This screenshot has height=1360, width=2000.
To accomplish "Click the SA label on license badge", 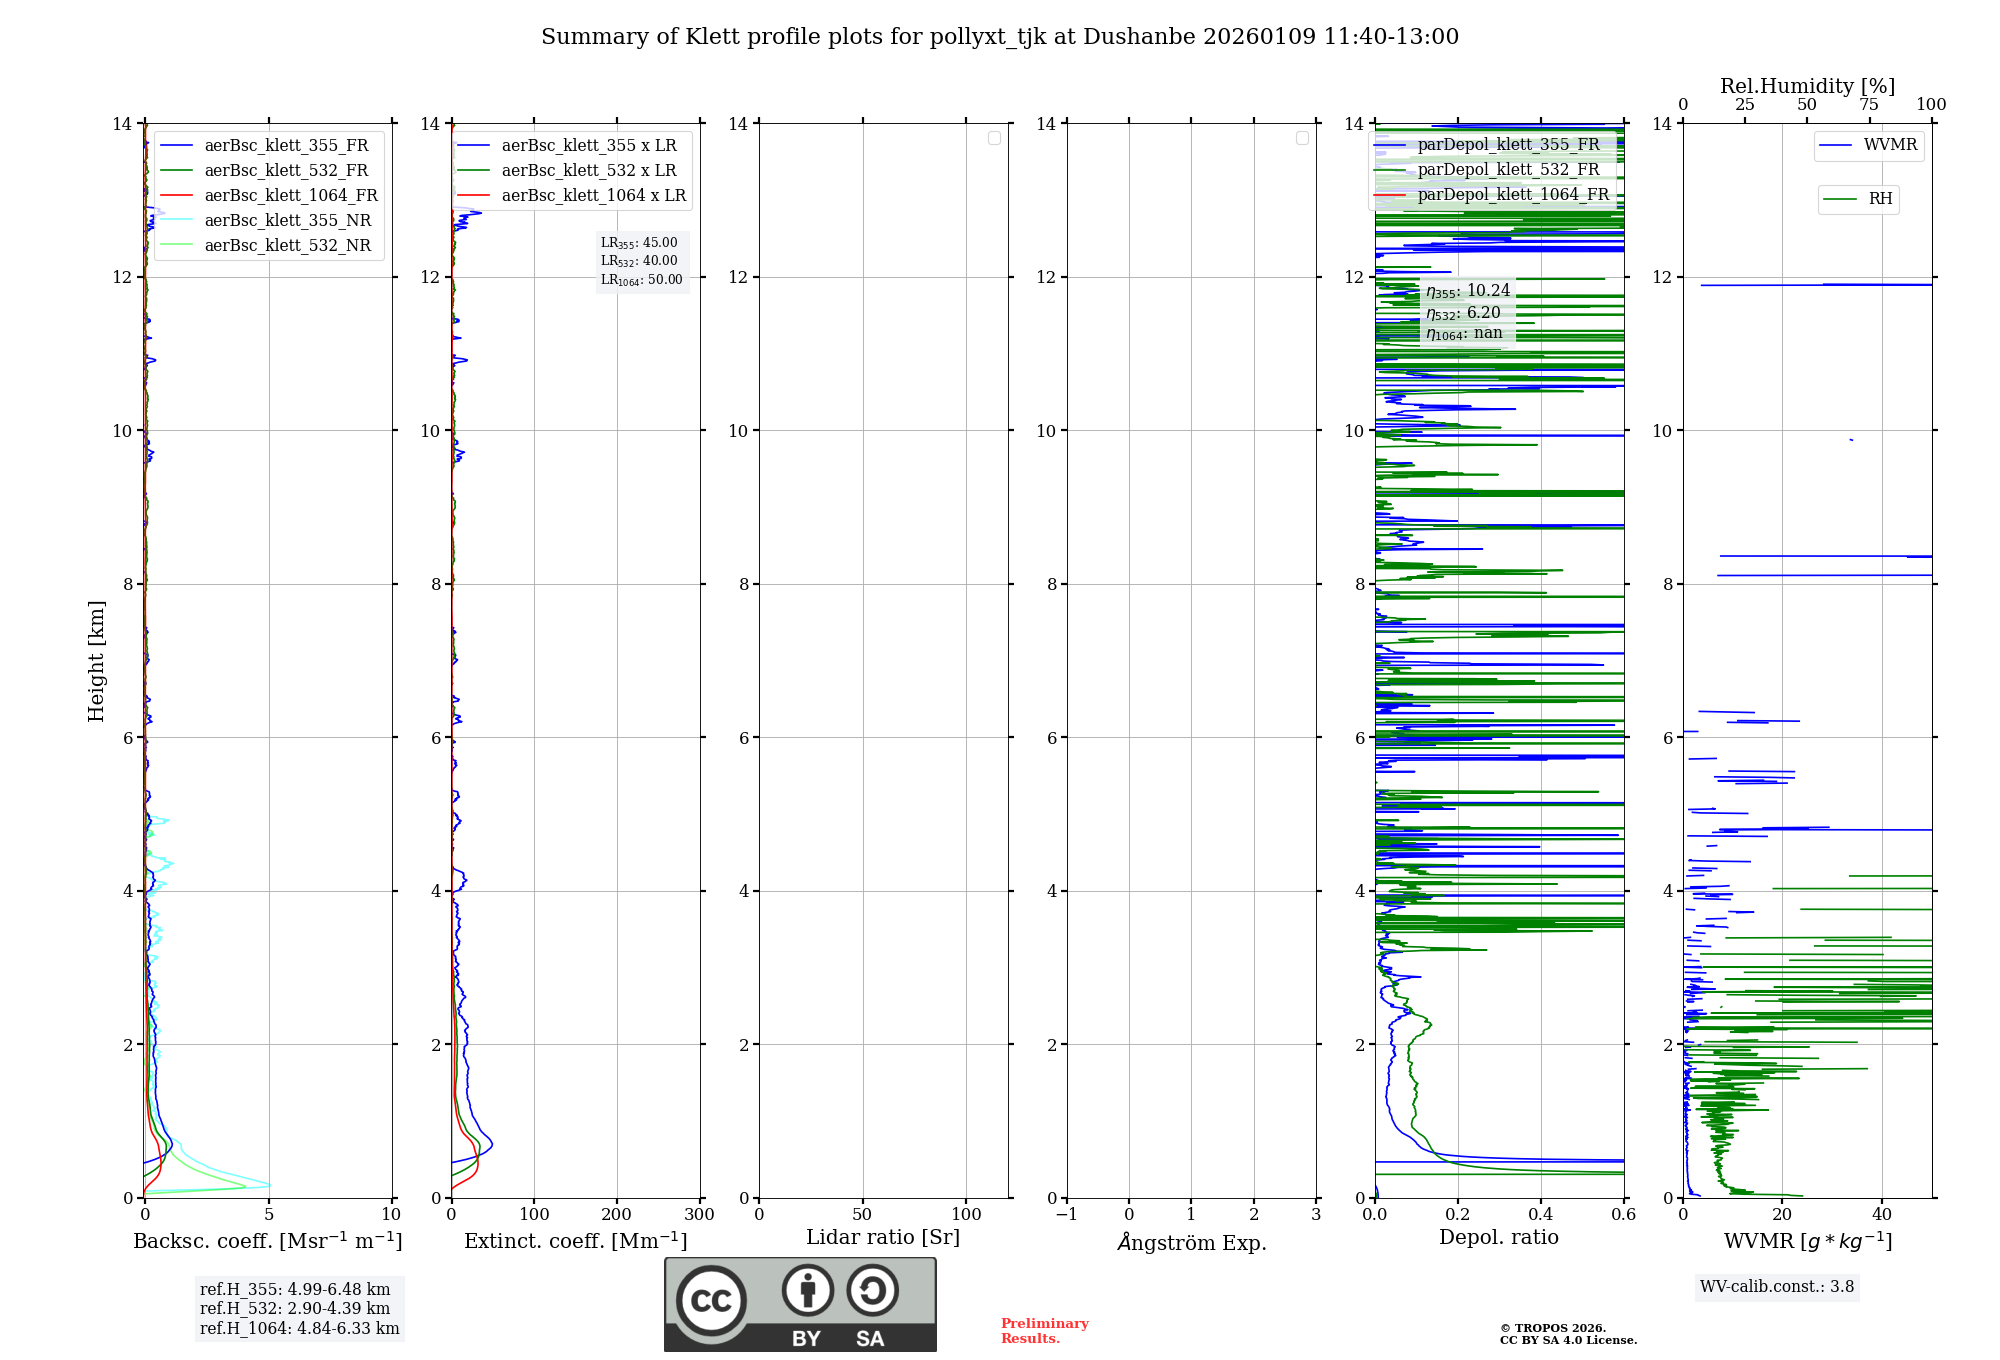I will click(x=870, y=1339).
